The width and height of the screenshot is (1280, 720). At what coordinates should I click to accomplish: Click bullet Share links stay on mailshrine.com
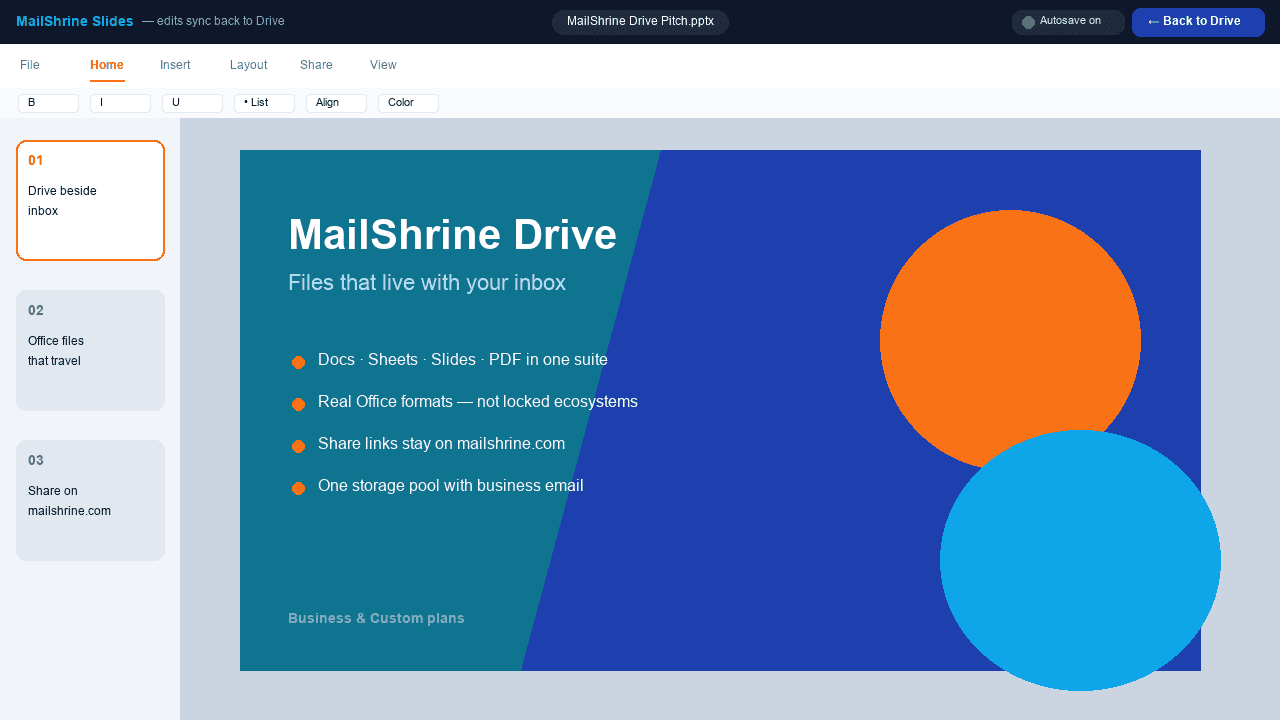point(441,444)
